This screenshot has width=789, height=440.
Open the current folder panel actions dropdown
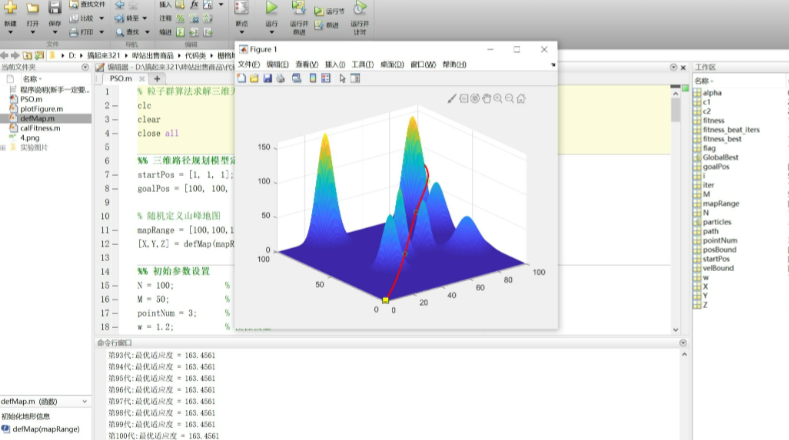(87, 67)
